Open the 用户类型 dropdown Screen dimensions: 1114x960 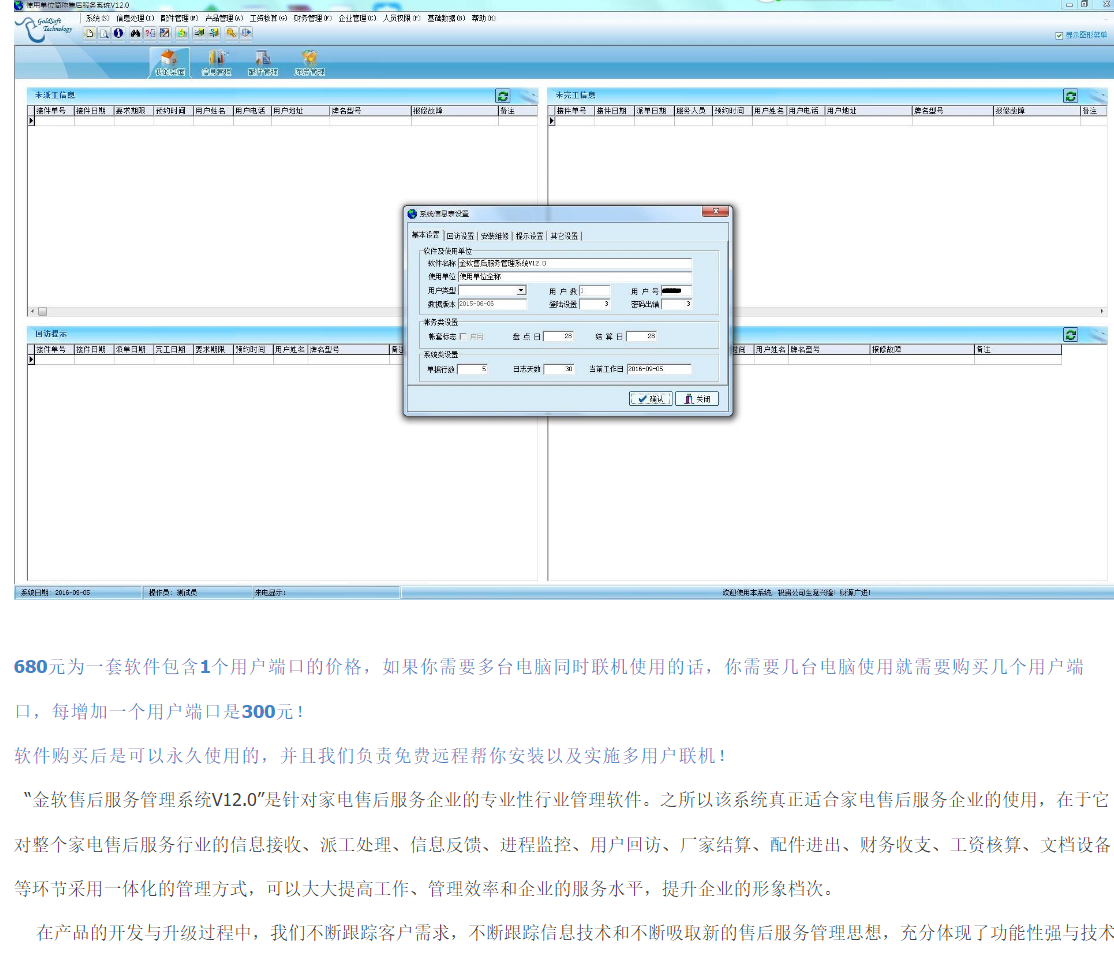point(521,291)
